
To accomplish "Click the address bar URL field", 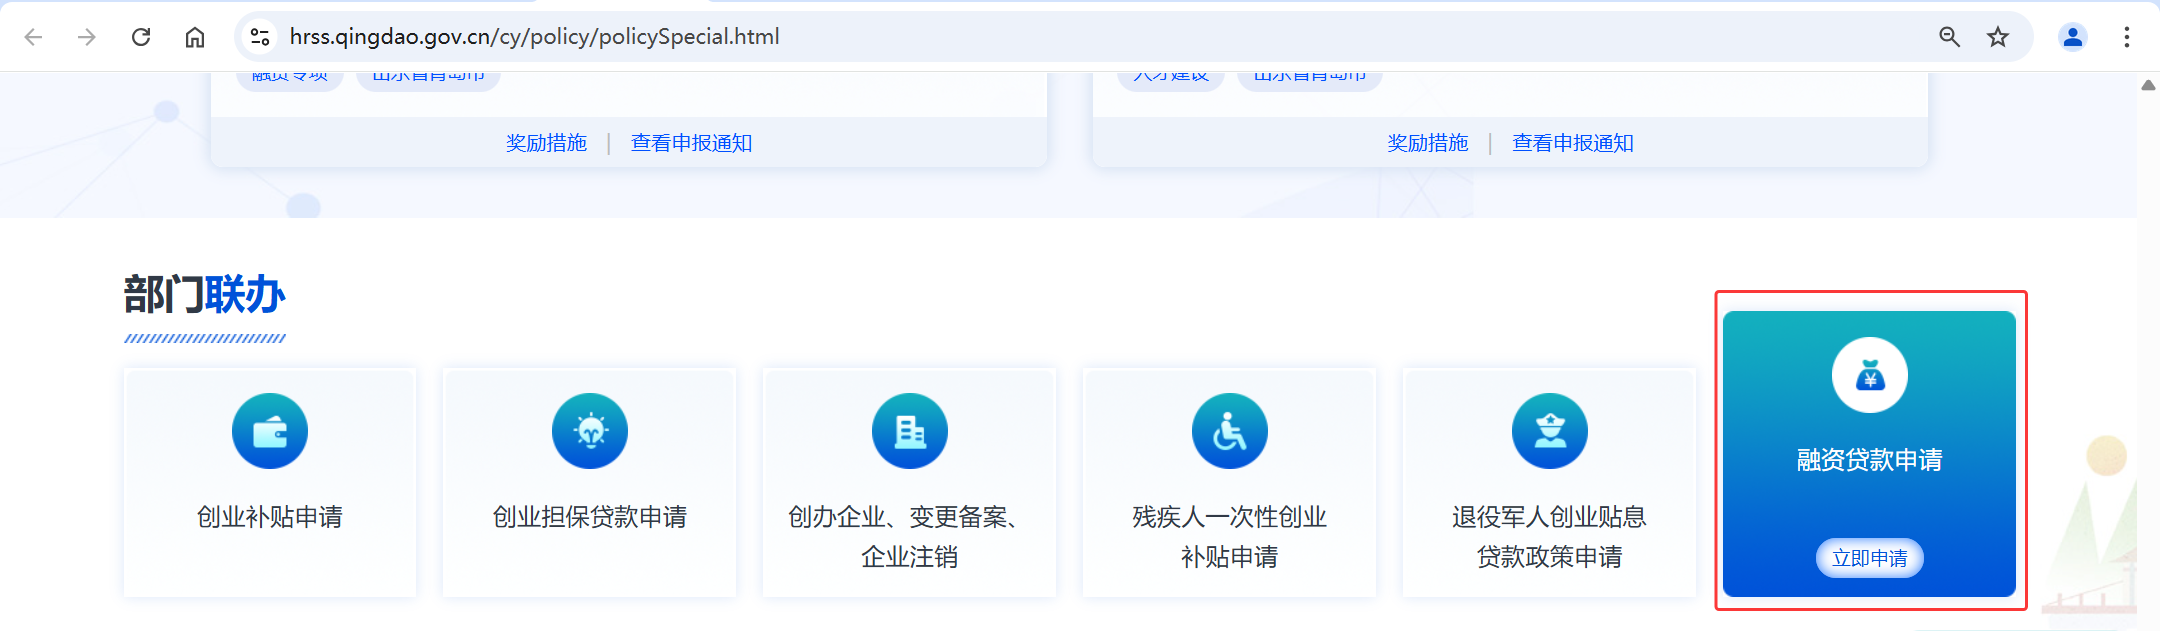I will (1000, 37).
